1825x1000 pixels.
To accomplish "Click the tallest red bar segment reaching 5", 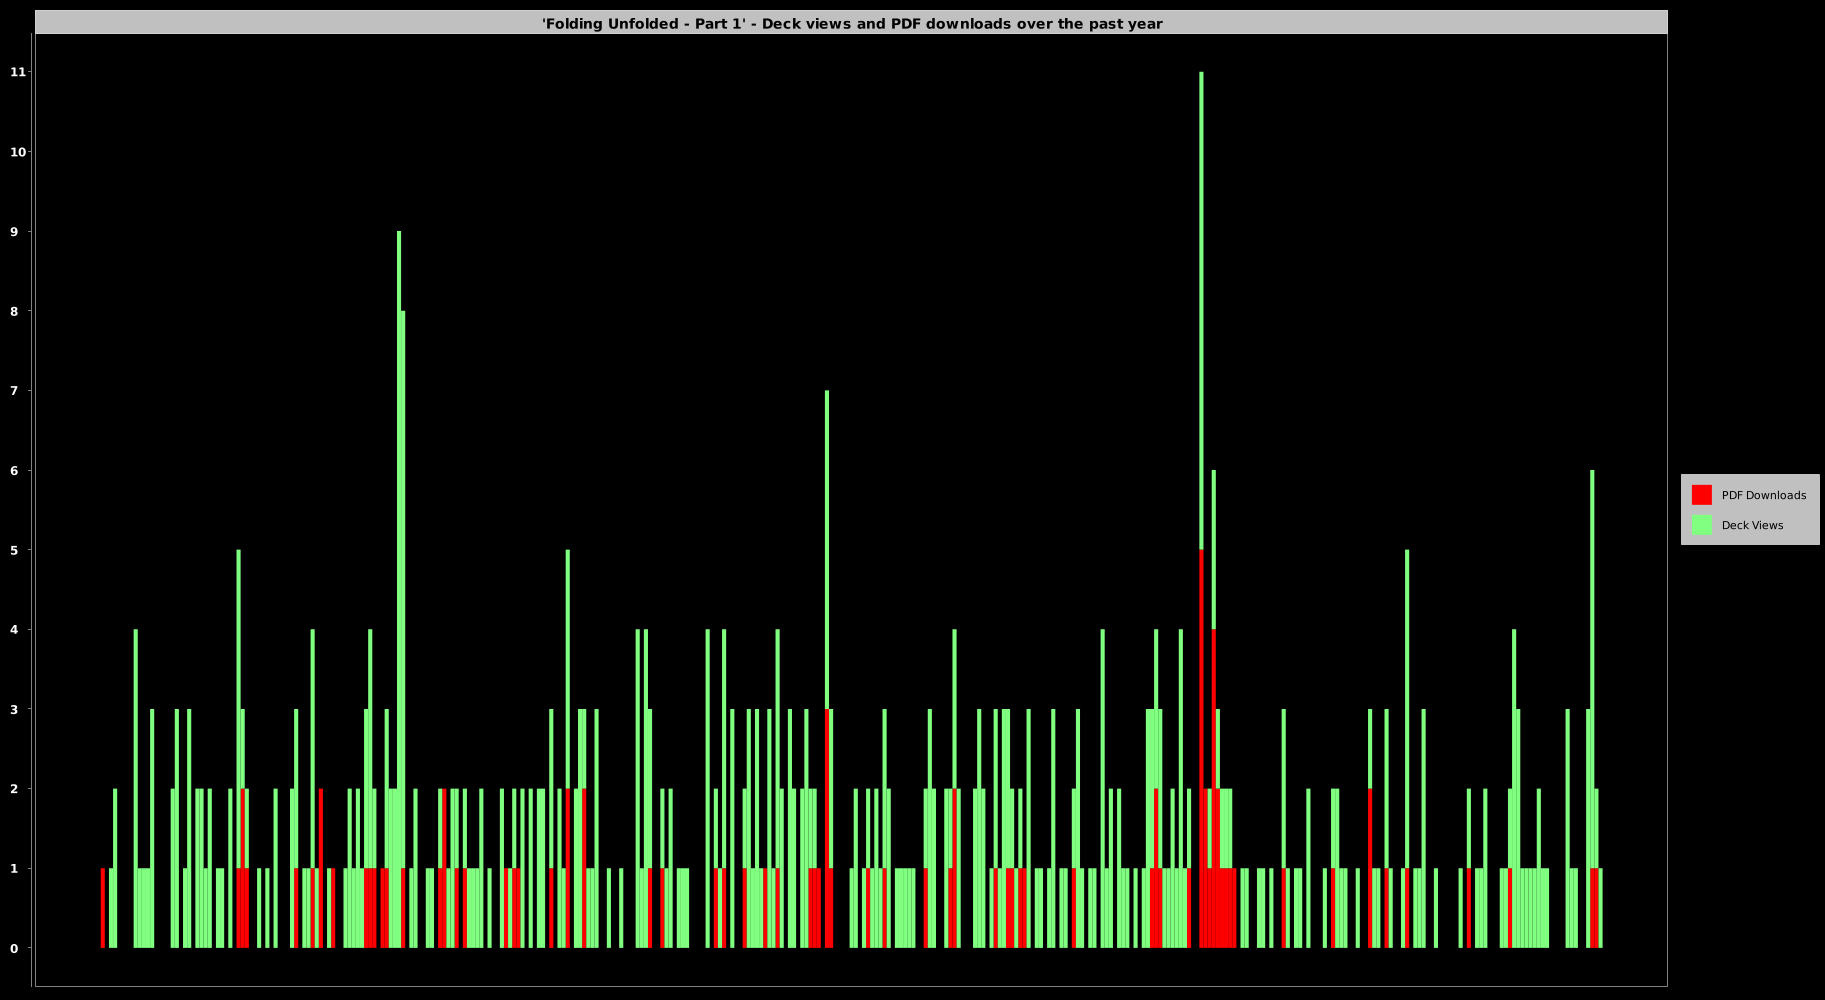I will [x=1201, y=749].
